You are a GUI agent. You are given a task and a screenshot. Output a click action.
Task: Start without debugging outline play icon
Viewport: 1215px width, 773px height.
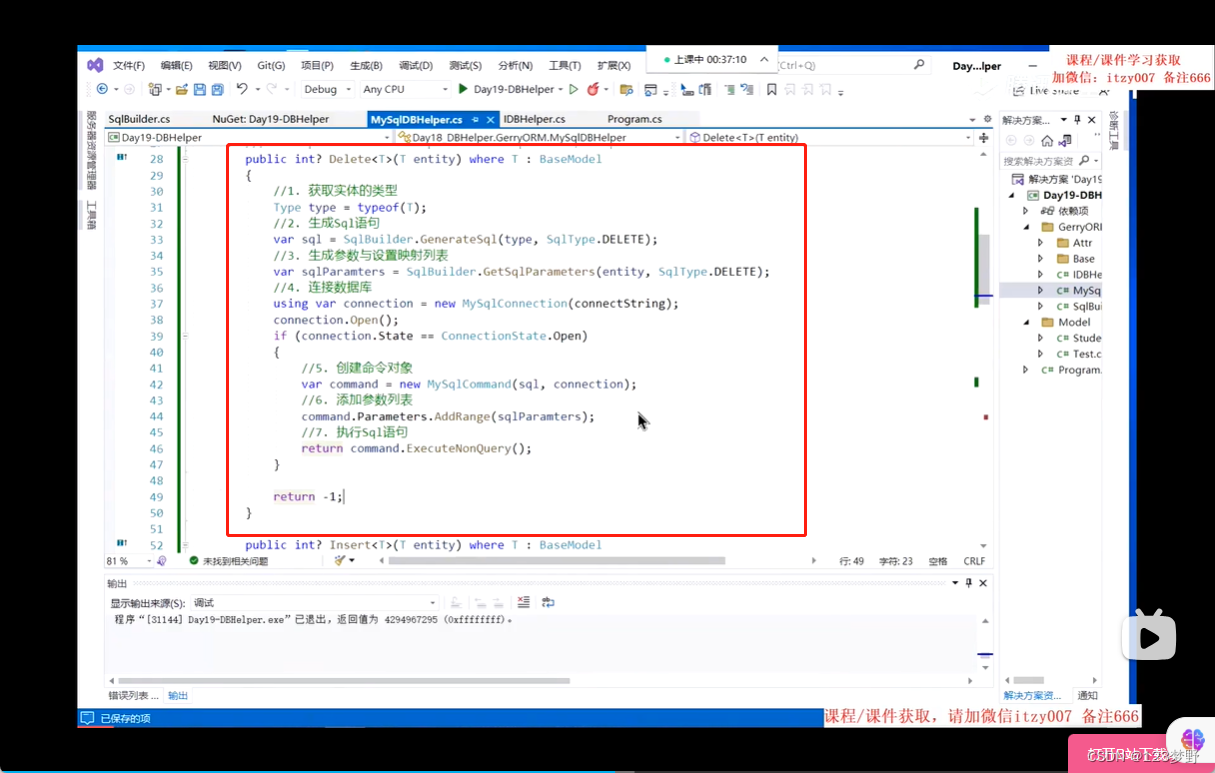tap(574, 89)
